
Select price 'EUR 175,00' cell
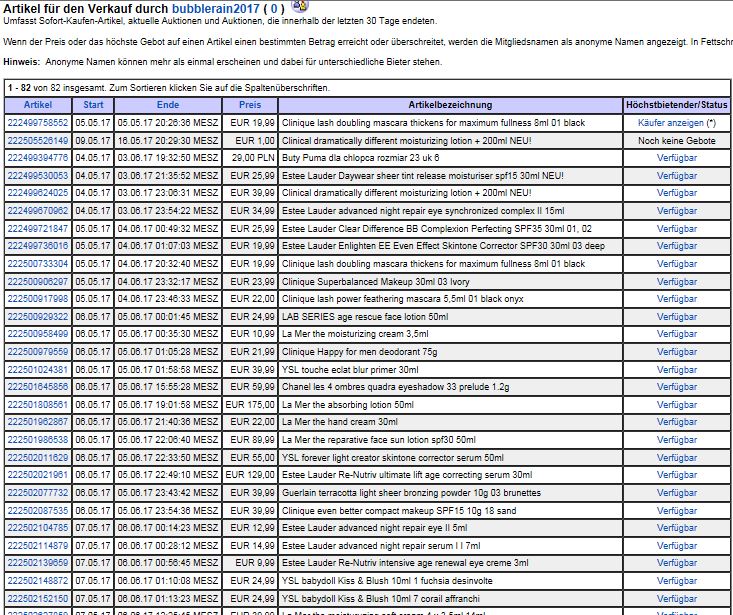[x=250, y=405]
